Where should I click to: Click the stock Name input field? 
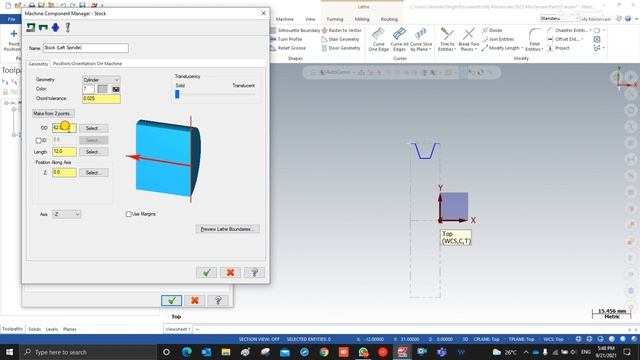click(x=86, y=48)
